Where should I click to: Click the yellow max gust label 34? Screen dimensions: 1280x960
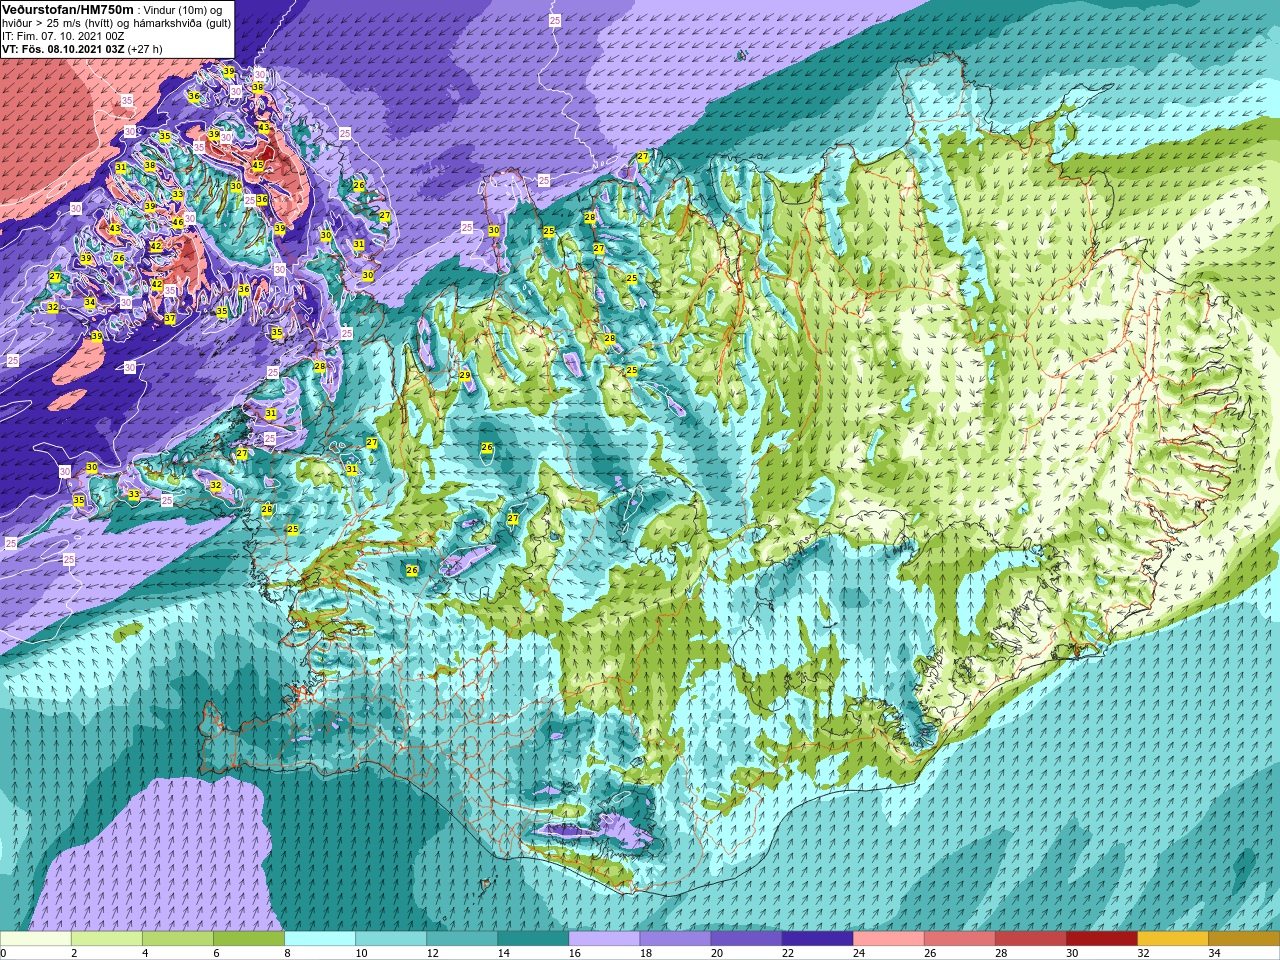point(90,302)
